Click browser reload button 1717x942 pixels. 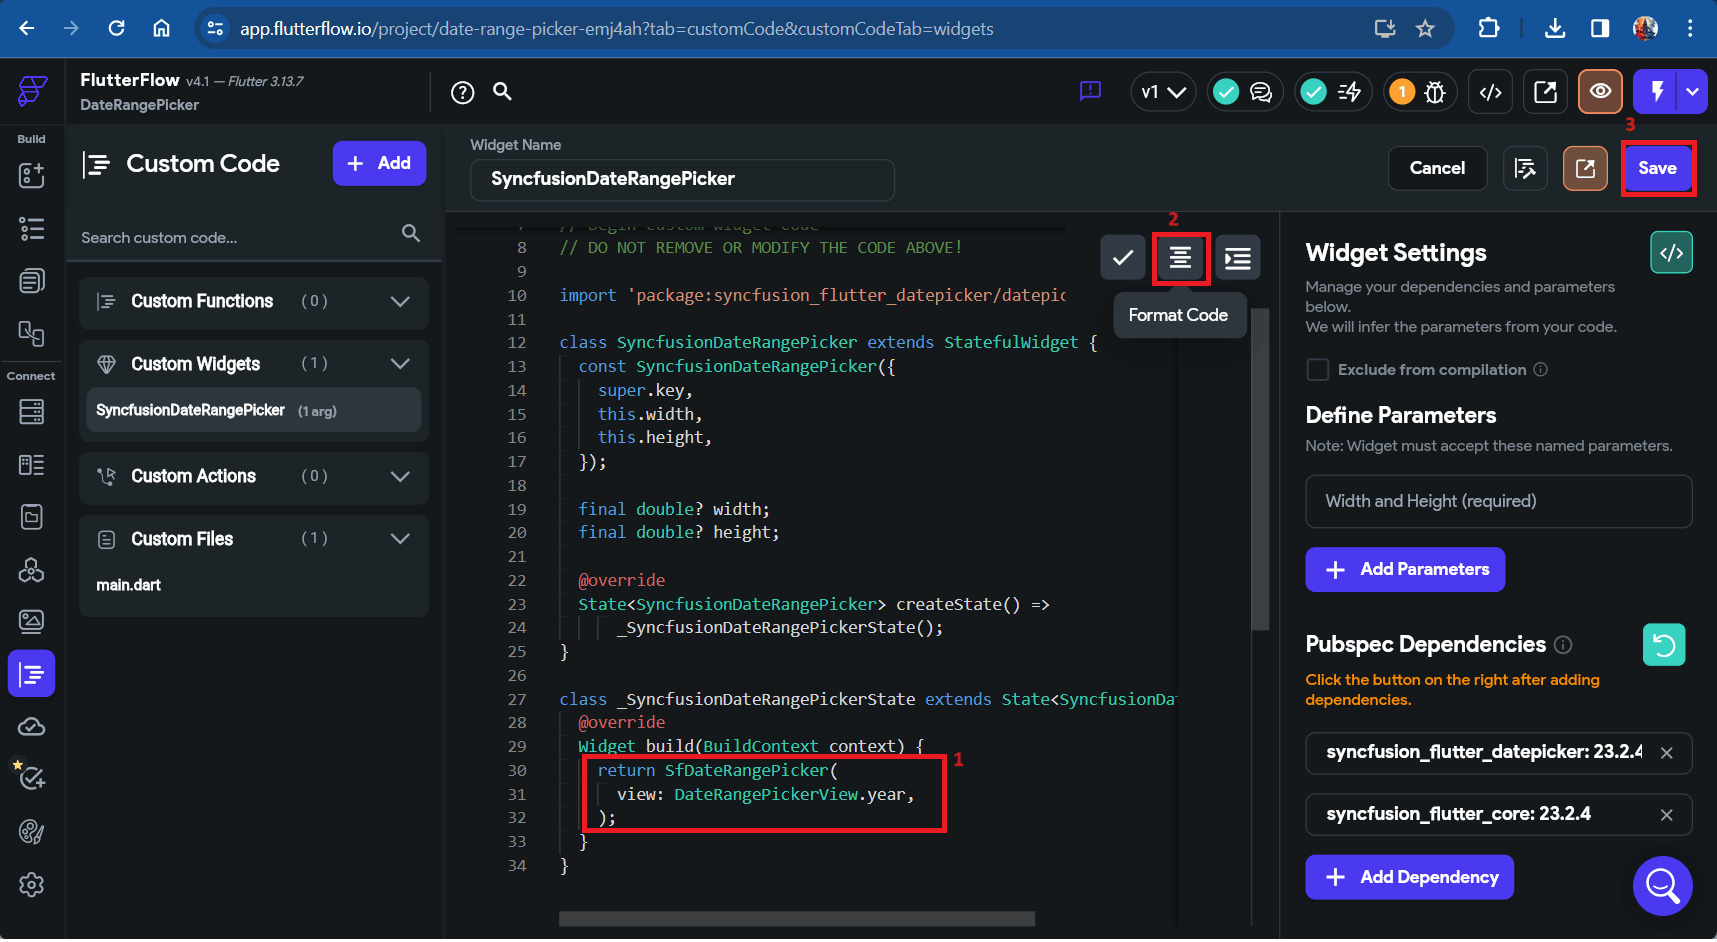[117, 28]
